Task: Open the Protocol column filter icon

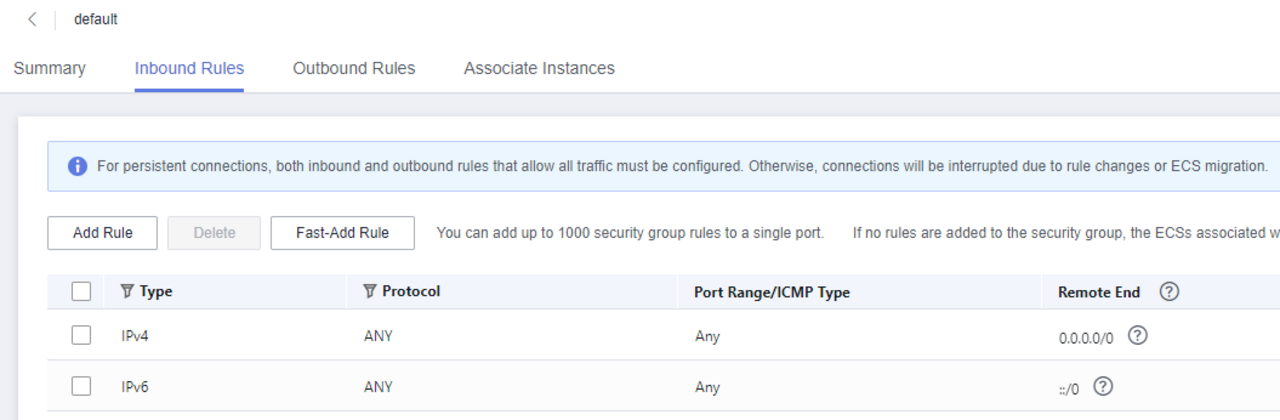Action: coord(370,291)
